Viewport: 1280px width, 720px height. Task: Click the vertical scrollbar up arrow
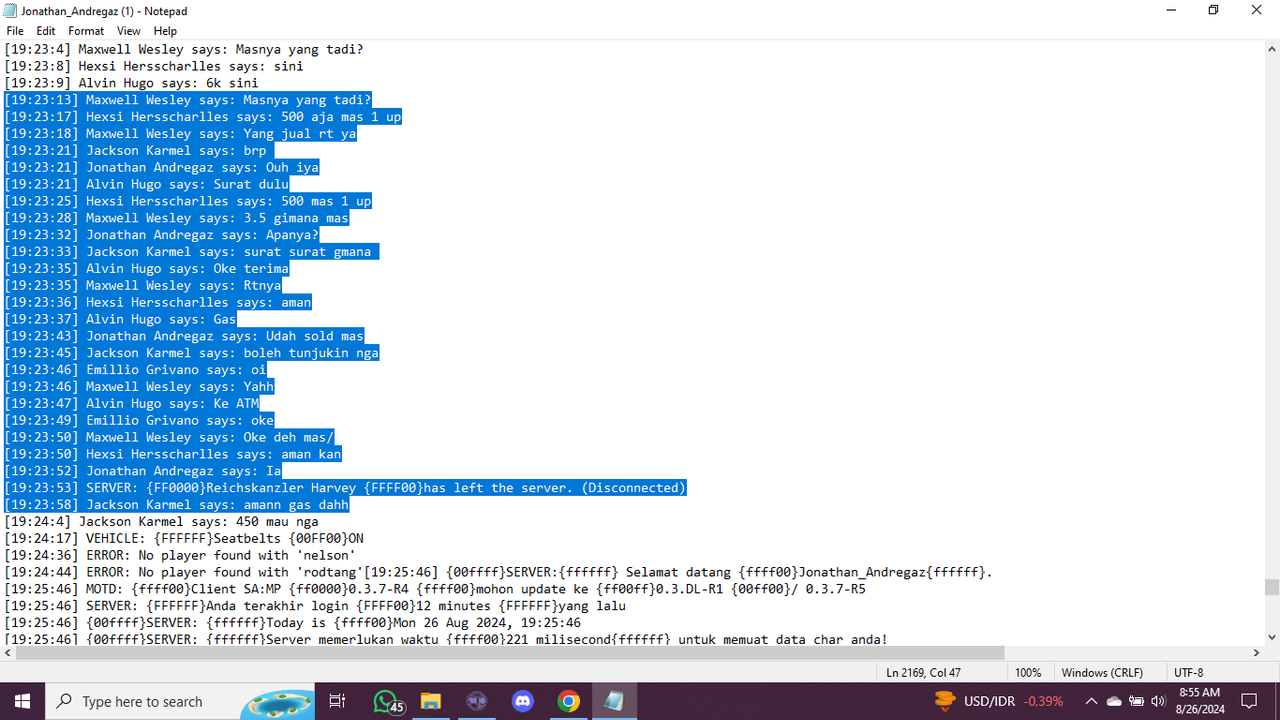tap(1271, 48)
